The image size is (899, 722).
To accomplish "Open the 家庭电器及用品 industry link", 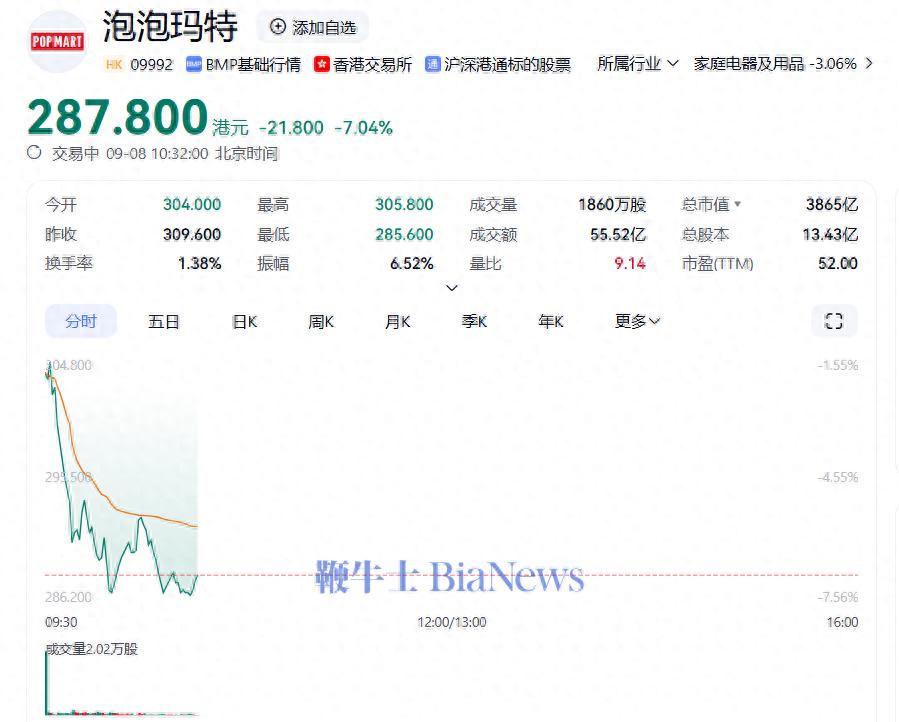I will click(x=748, y=63).
